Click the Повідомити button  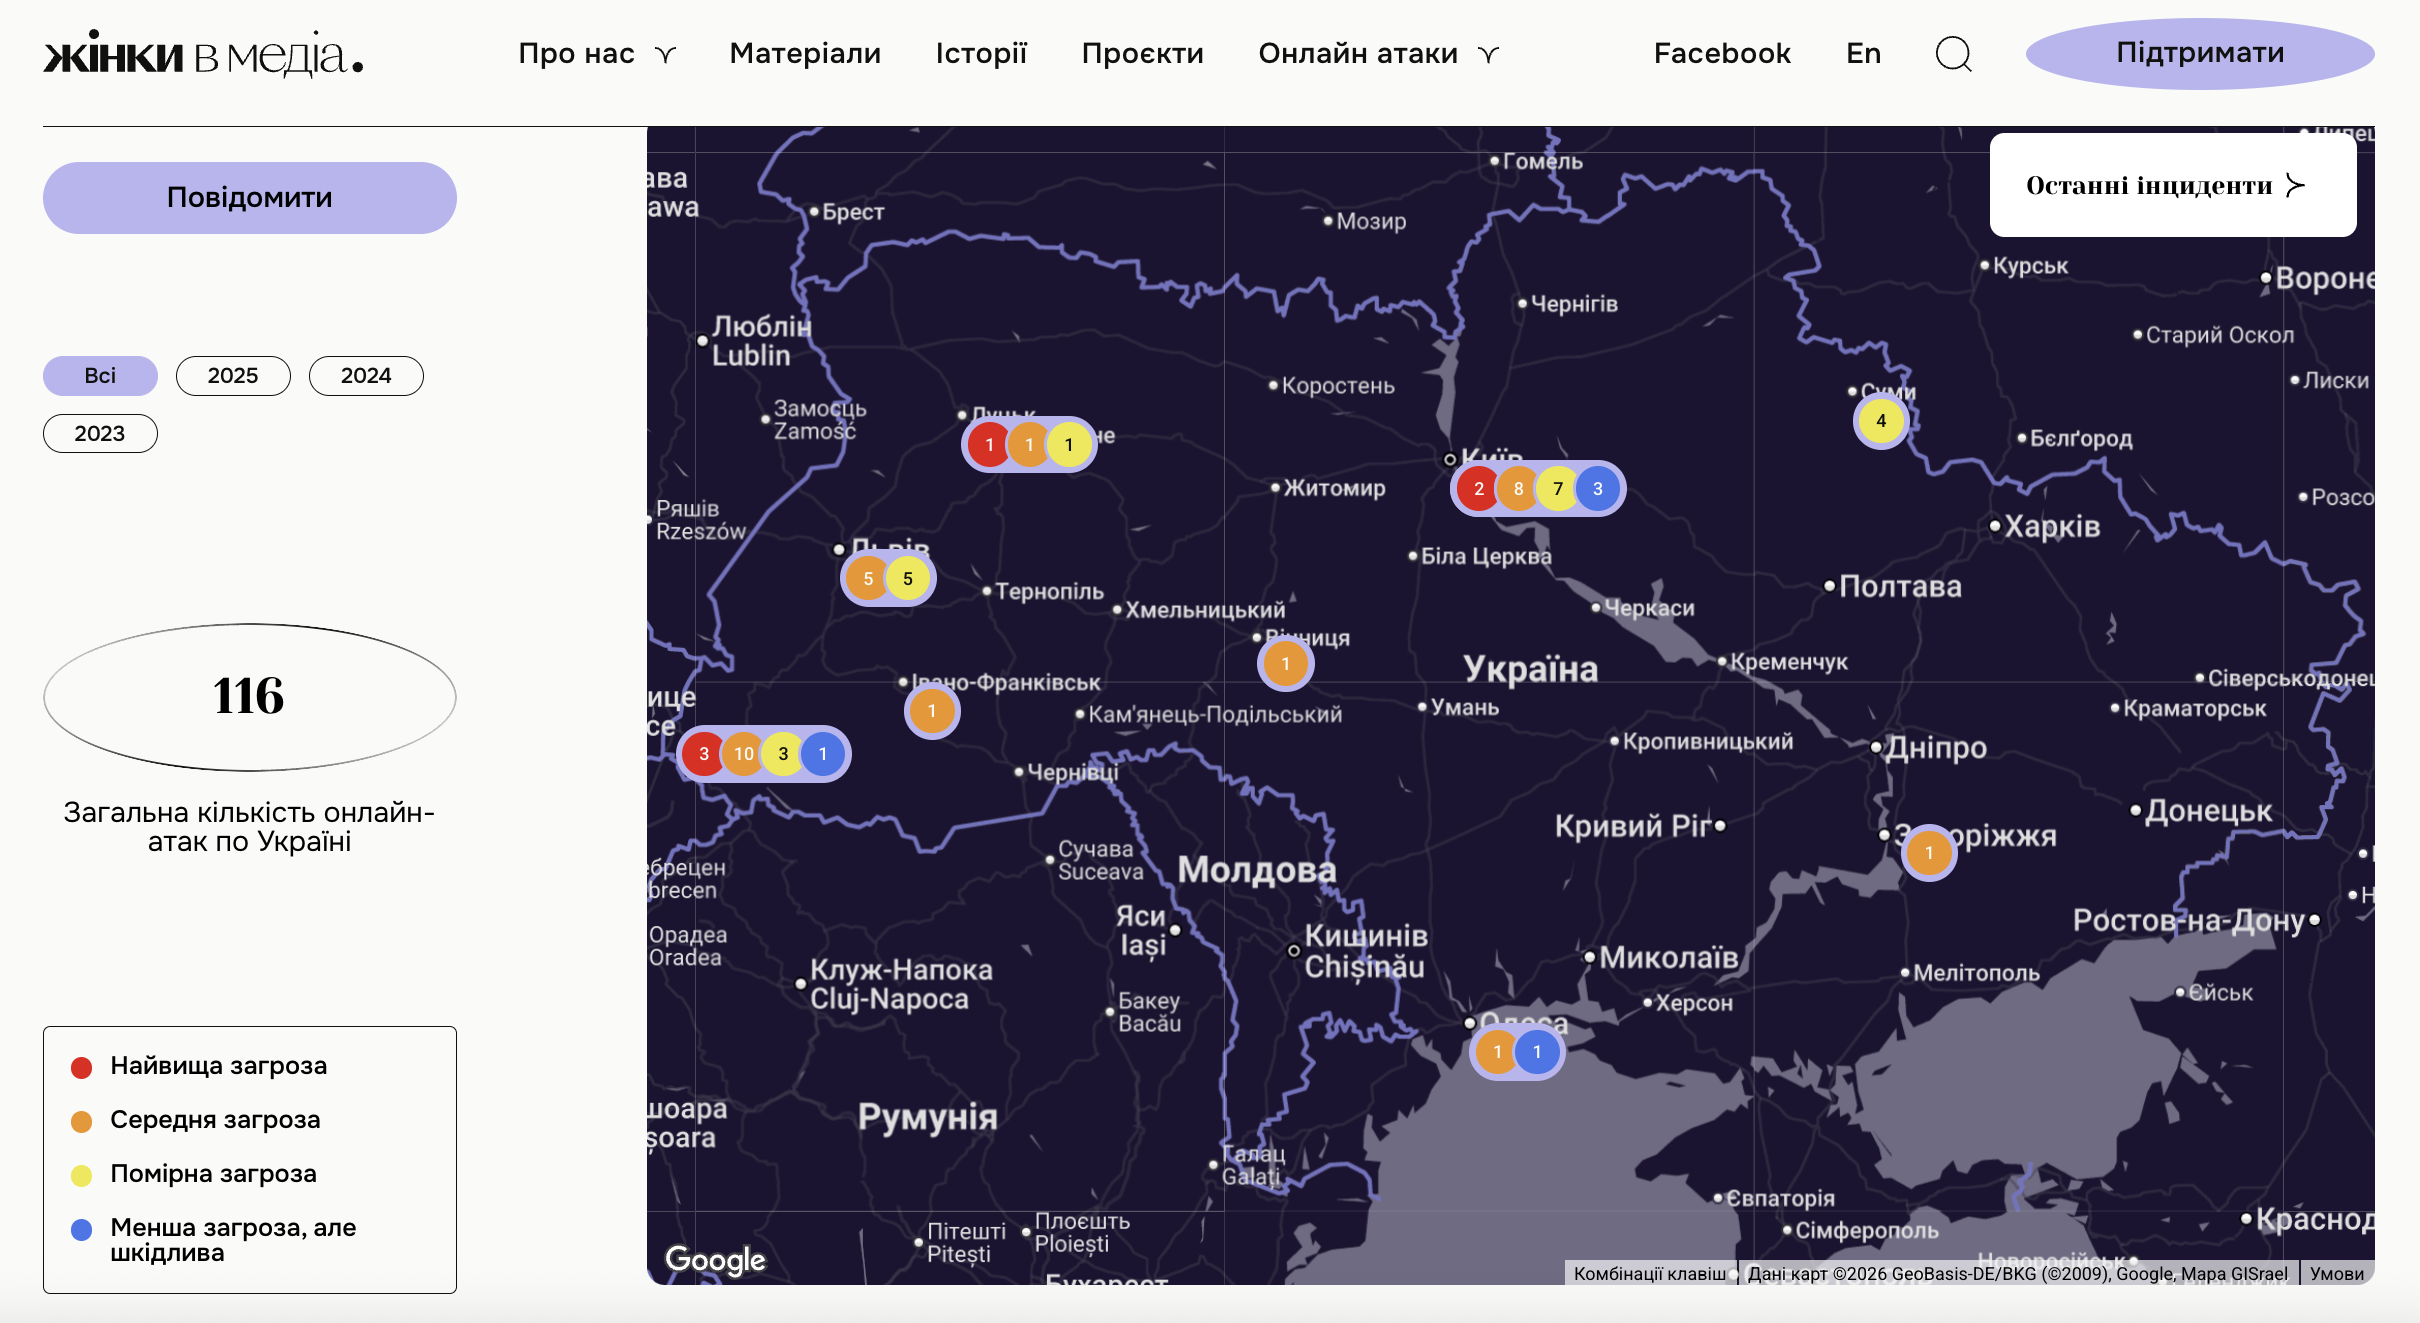(250, 198)
